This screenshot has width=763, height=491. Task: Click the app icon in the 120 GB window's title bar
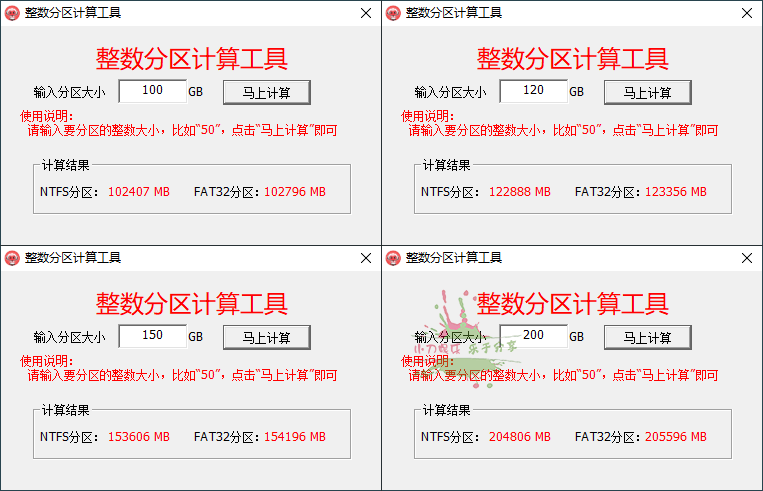click(x=393, y=13)
